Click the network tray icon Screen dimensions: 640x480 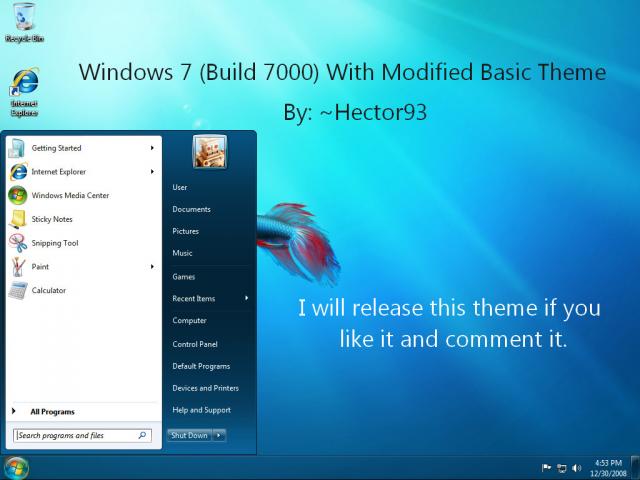pos(562,468)
